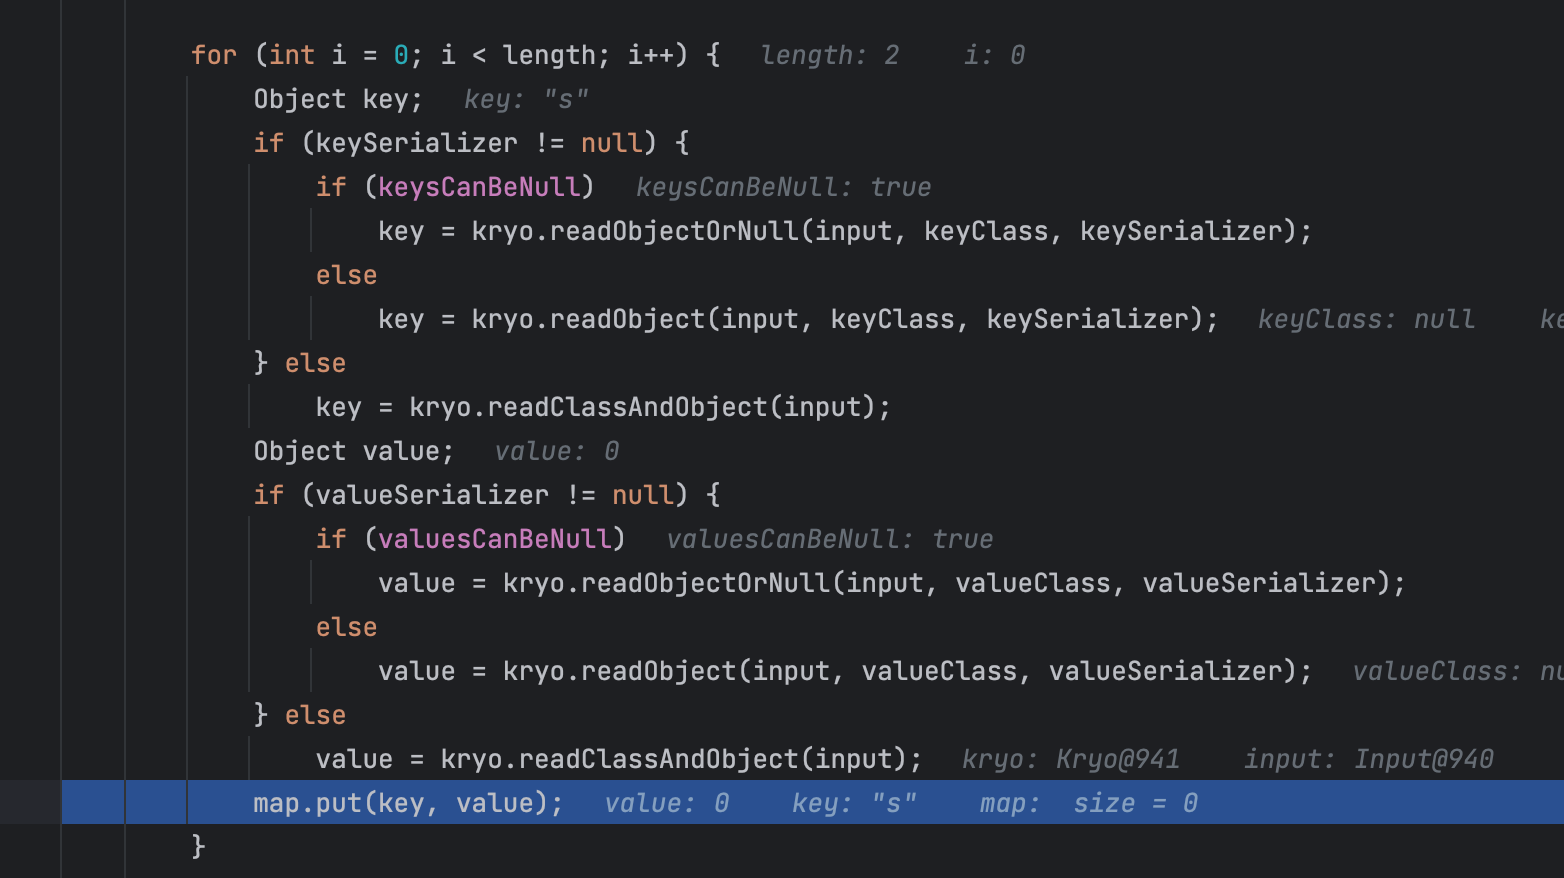Click the gutter beside the highlighted map.put line
This screenshot has height=878, width=1564.
30,803
